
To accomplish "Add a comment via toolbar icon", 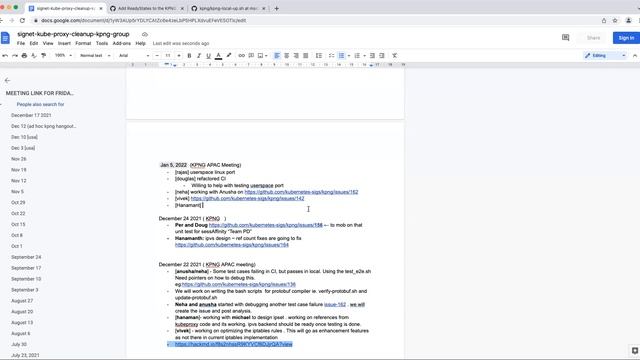I will coord(251,56).
